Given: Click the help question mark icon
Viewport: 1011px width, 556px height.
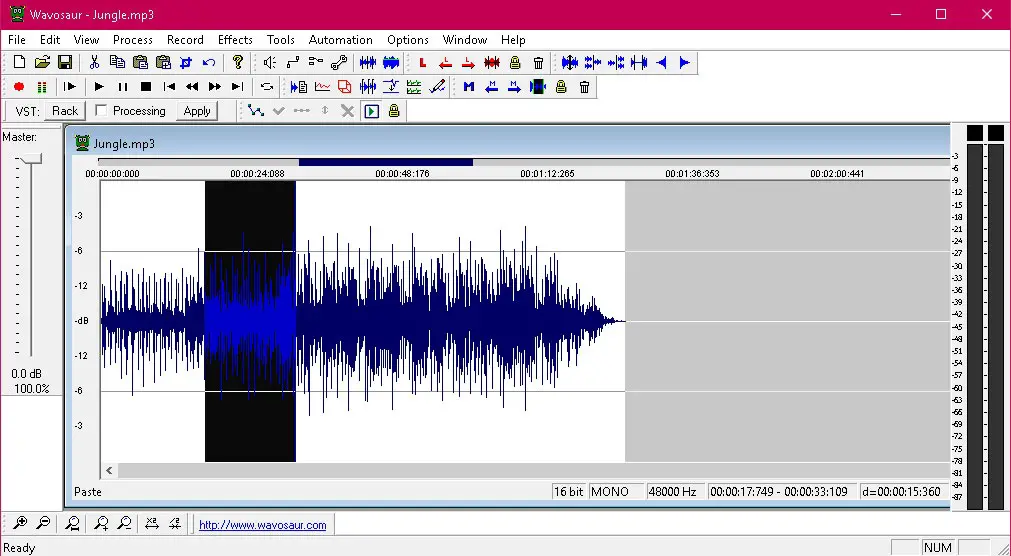Looking at the screenshot, I should click(x=238, y=63).
